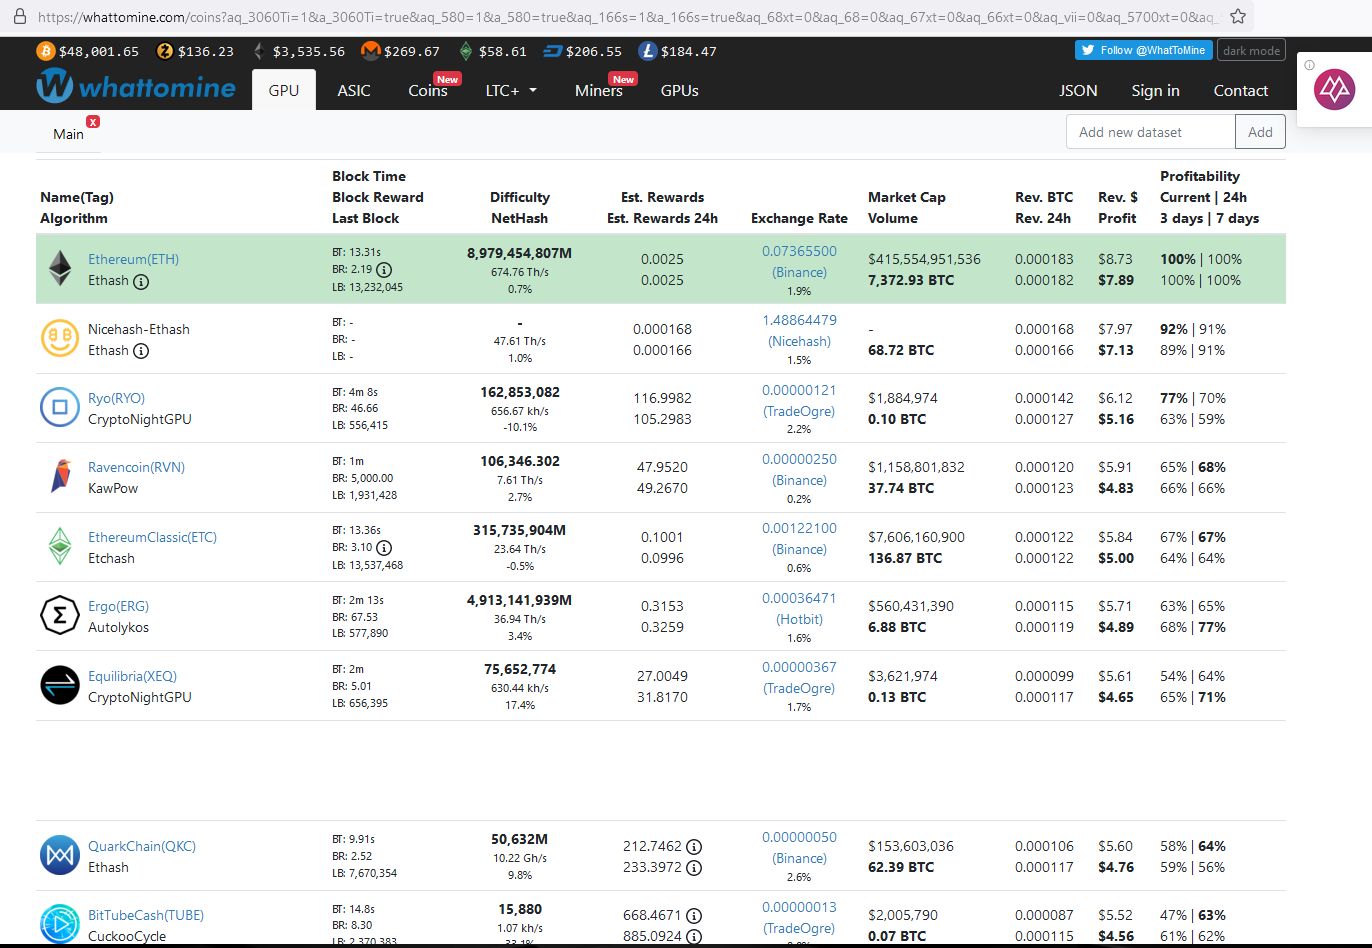Focus the Add new dataset input field
This screenshot has height=948, width=1372.
(x=1150, y=132)
